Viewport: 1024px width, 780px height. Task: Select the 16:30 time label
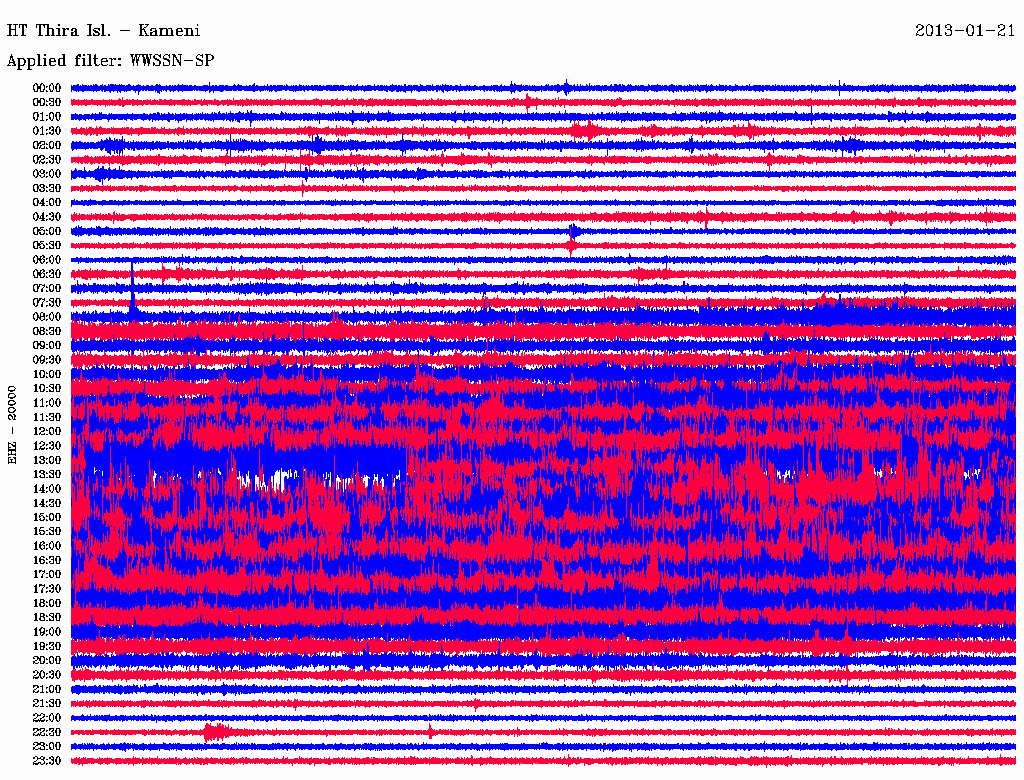46,560
